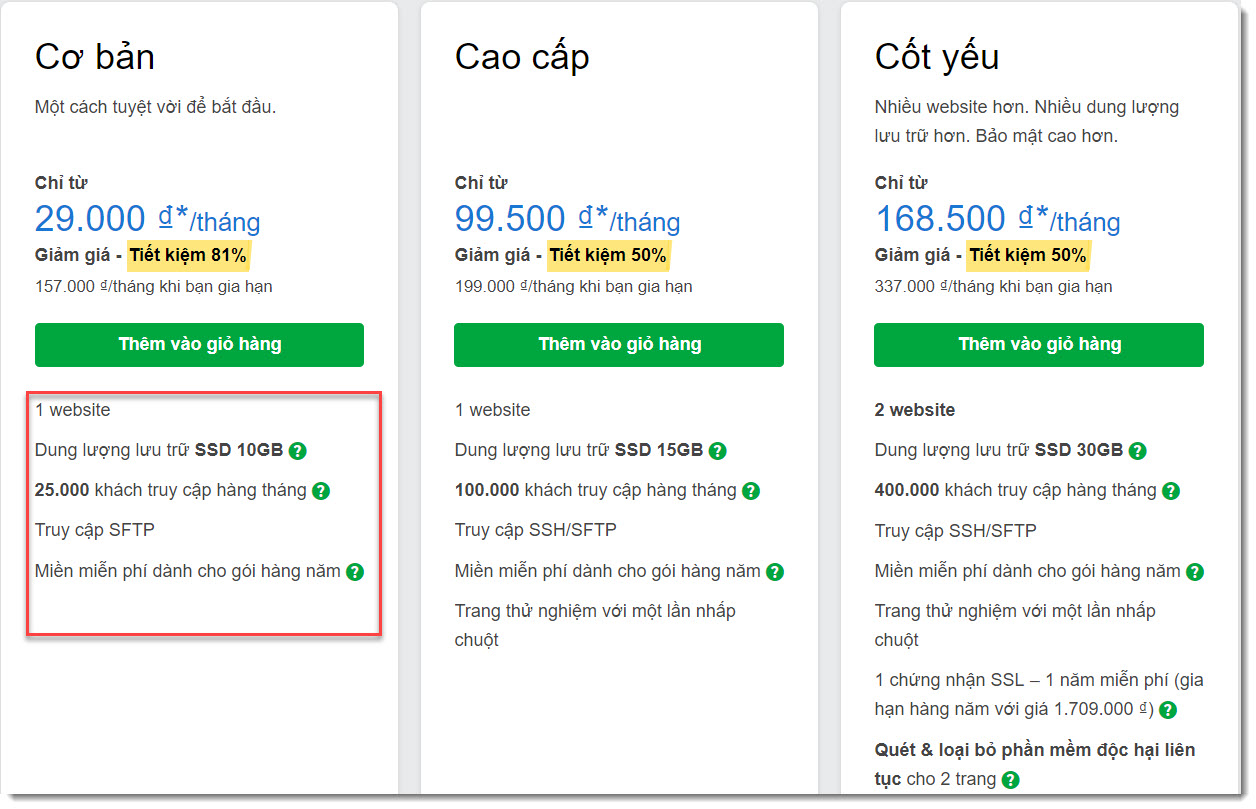Click help icon after SSL certificate price
The width and height of the screenshot is (1256, 809).
coord(1167,710)
